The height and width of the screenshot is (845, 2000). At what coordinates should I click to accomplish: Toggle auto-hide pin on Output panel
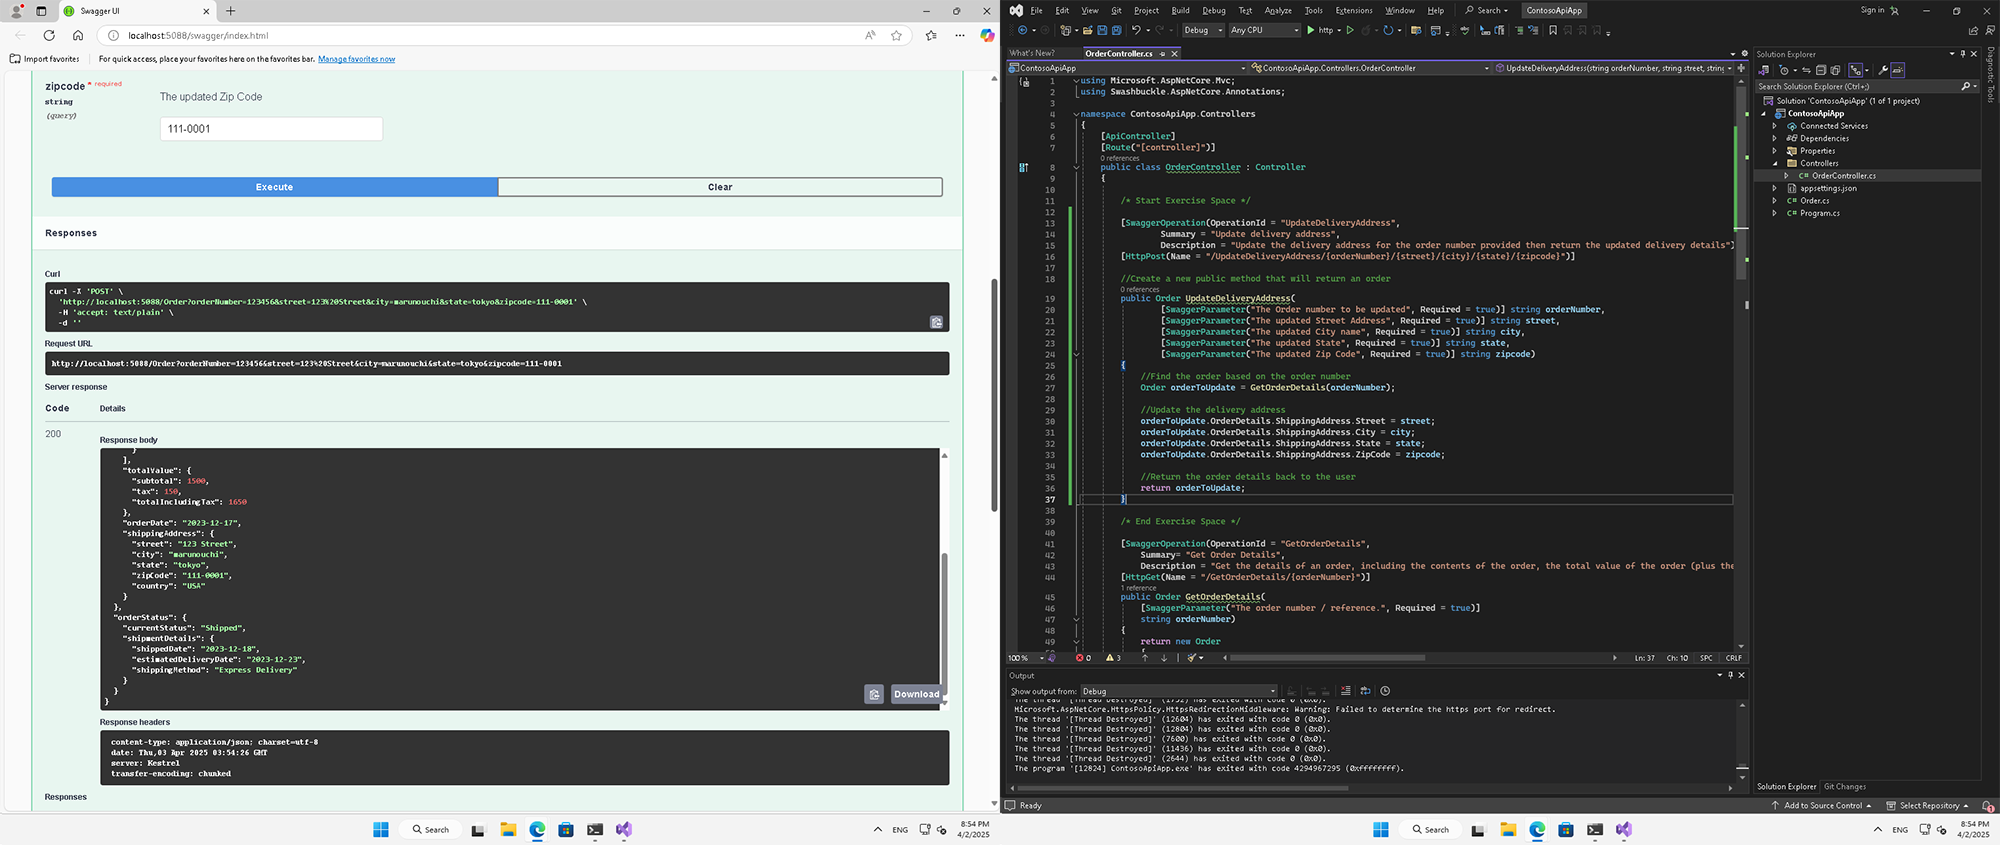click(1730, 675)
